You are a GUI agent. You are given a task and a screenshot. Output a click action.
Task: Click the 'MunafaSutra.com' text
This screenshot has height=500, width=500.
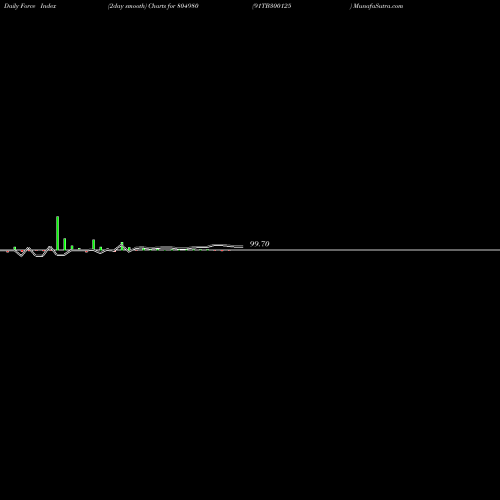click(x=378, y=6)
